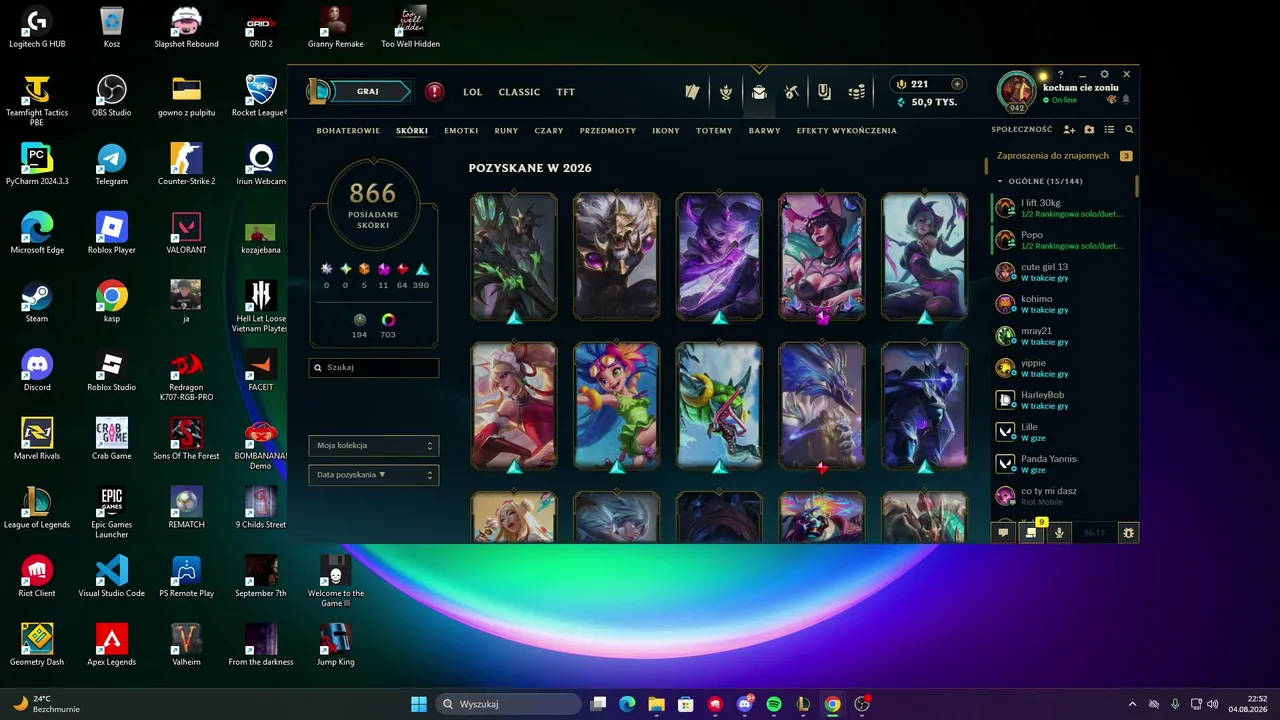Screen dimensions: 1280x720
Task: Open the Challenges crest icon in top bar
Action: (726, 92)
